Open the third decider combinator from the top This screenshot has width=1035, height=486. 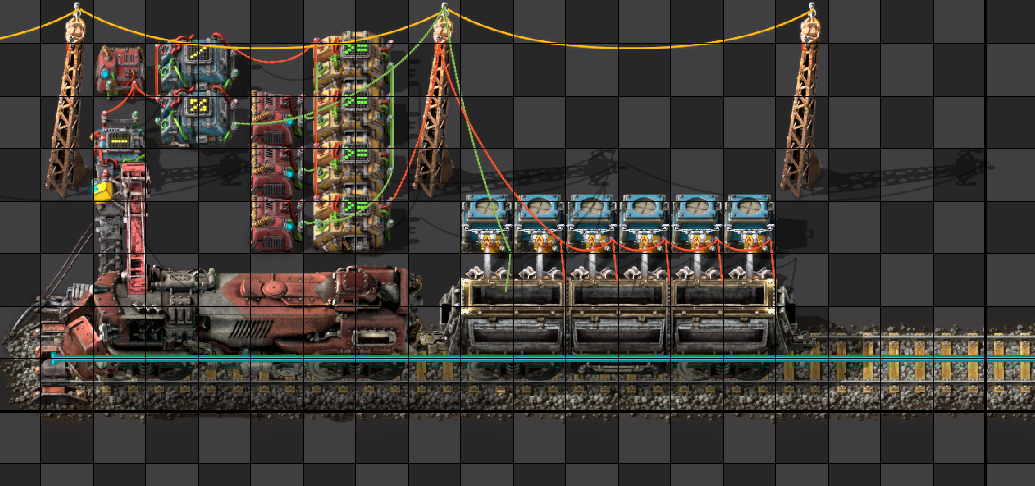click(x=352, y=162)
